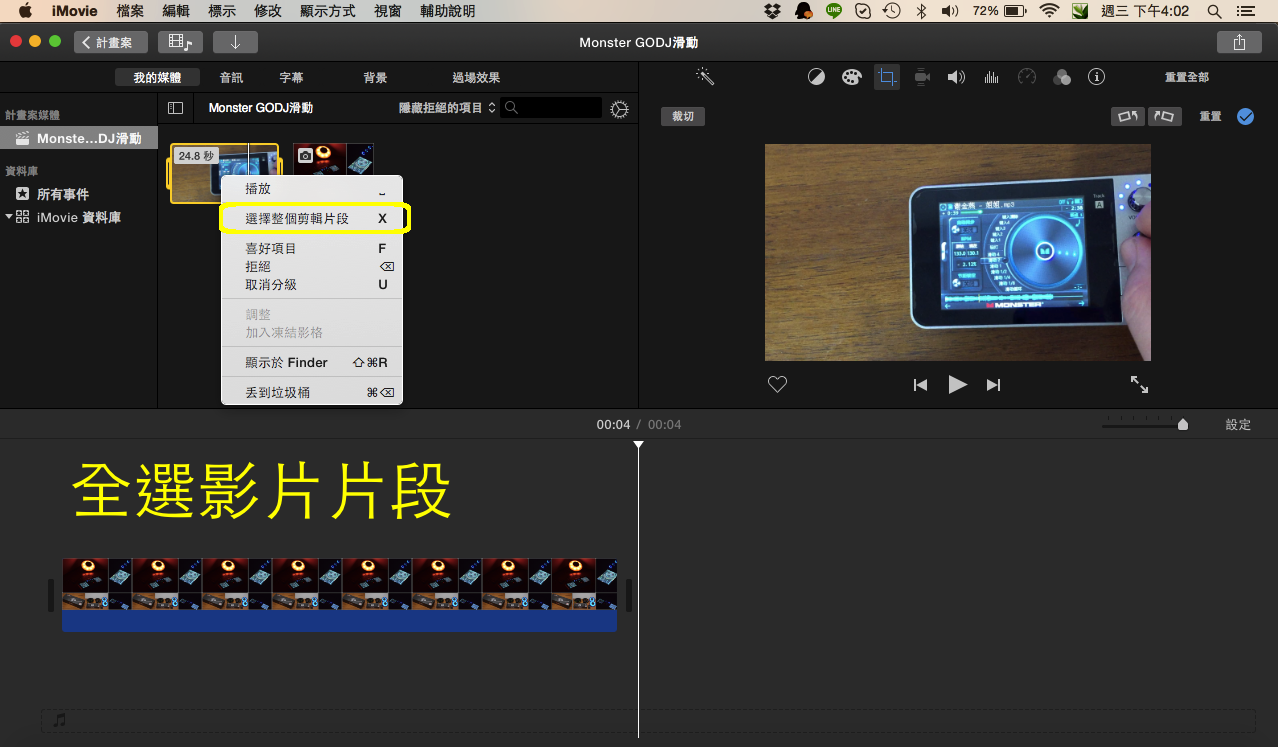
Task: Open the 輔助說明 menu in the menu bar
Action: (x=448, y=11)
